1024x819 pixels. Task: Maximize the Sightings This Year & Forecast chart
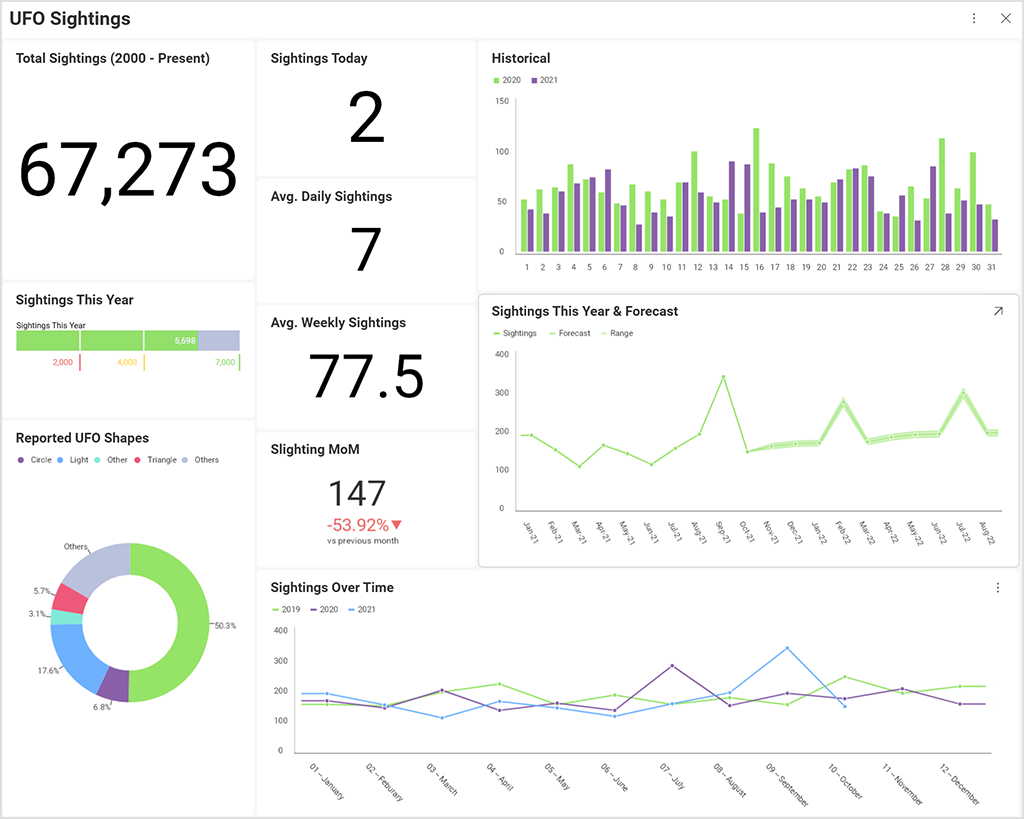997,312
